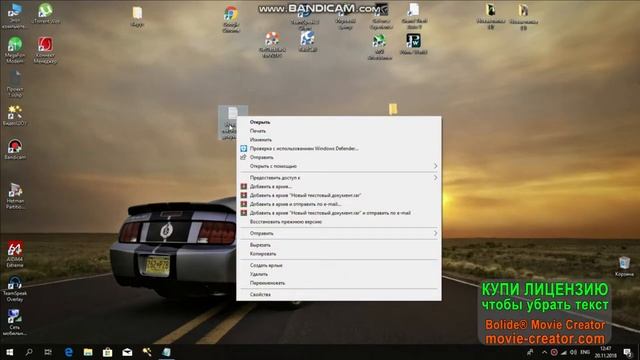Open the black PW game shortcut
The height and width of the screenshot is (360, 640).
click(x=413, y=44)
